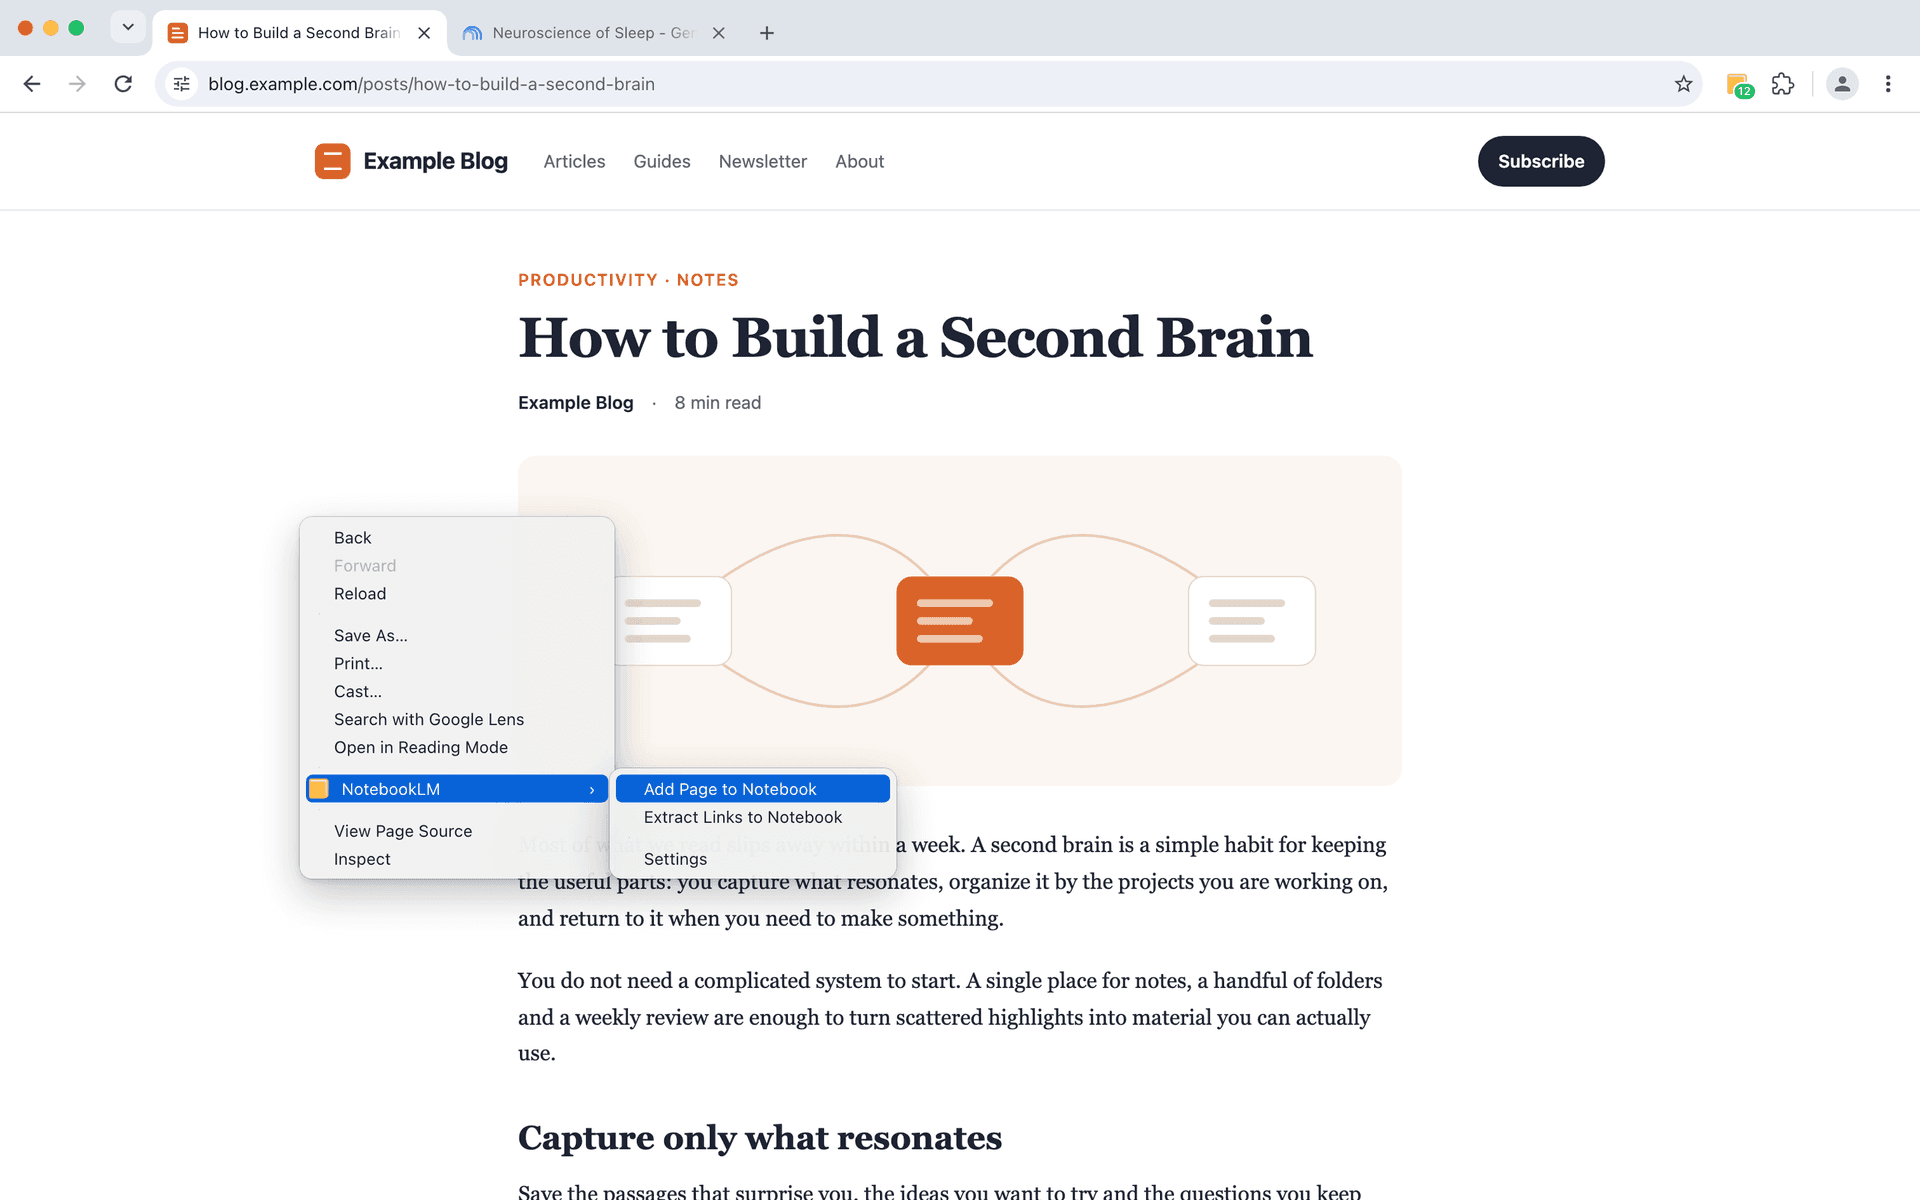The image size is (1920, 1200).
Task: Switch to Neuroscience of Sleep tab
Action: tap(594, 33)
